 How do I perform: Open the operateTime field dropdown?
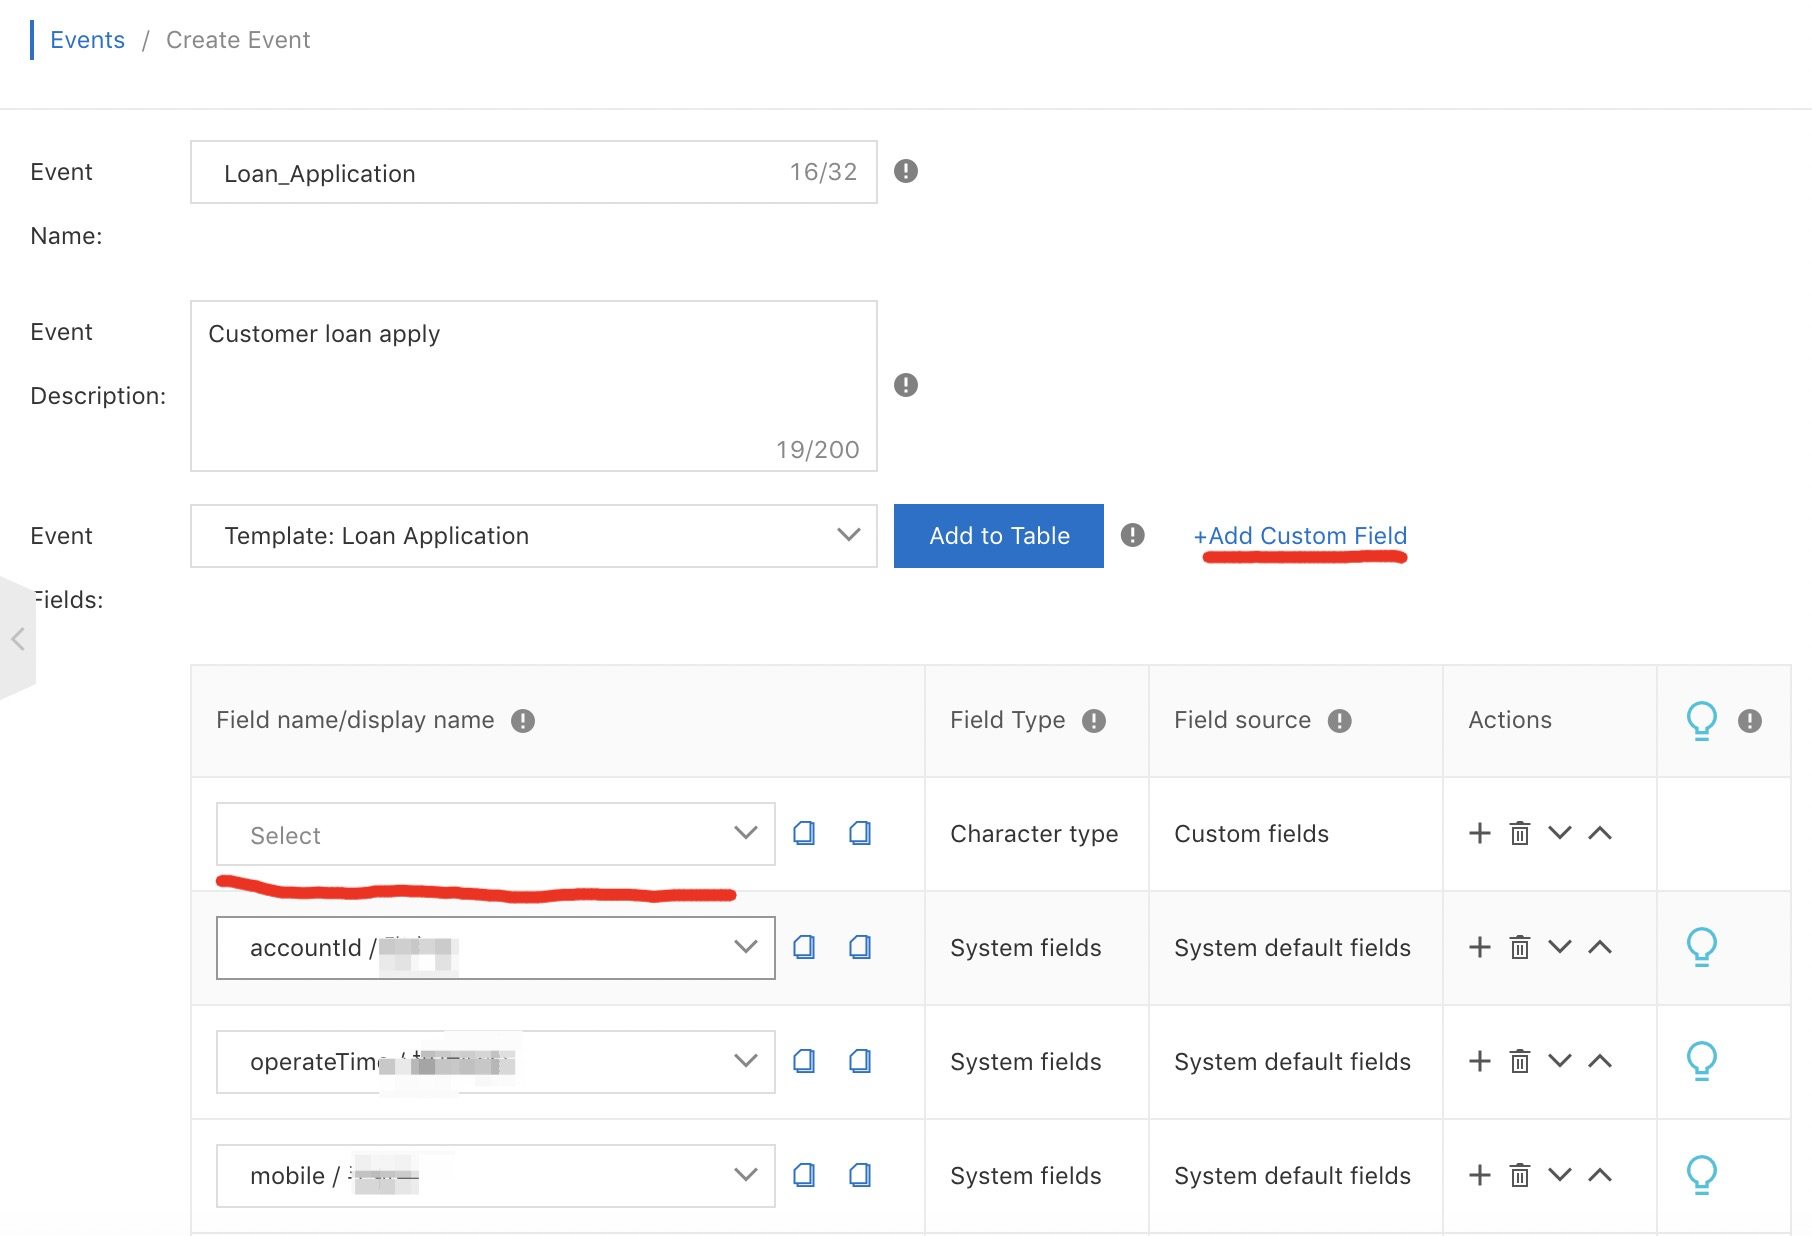pos(495,1062)
